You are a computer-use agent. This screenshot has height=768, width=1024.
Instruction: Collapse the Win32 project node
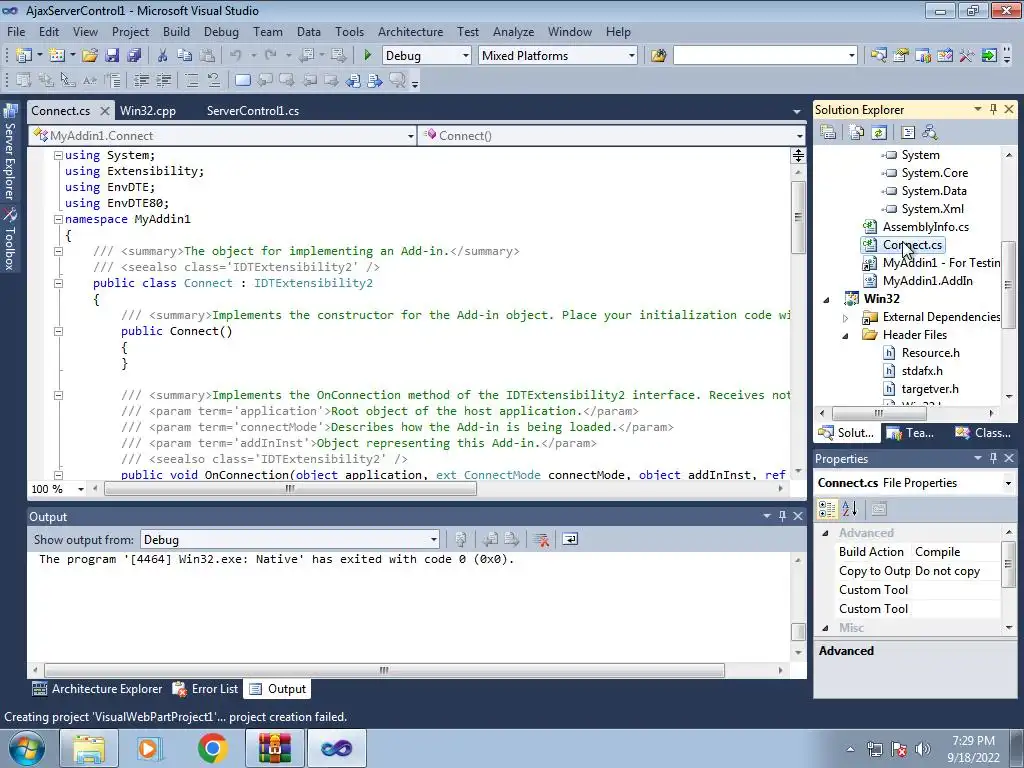(827, 300)
